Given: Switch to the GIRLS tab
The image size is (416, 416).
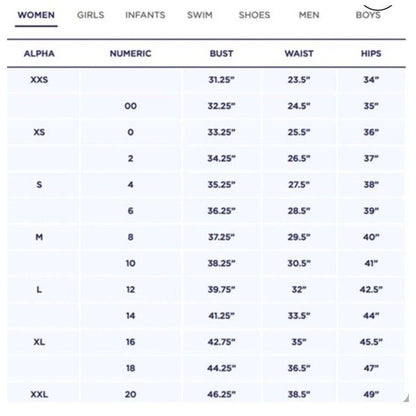Looking at the screenshot, I should pos(90,15).
